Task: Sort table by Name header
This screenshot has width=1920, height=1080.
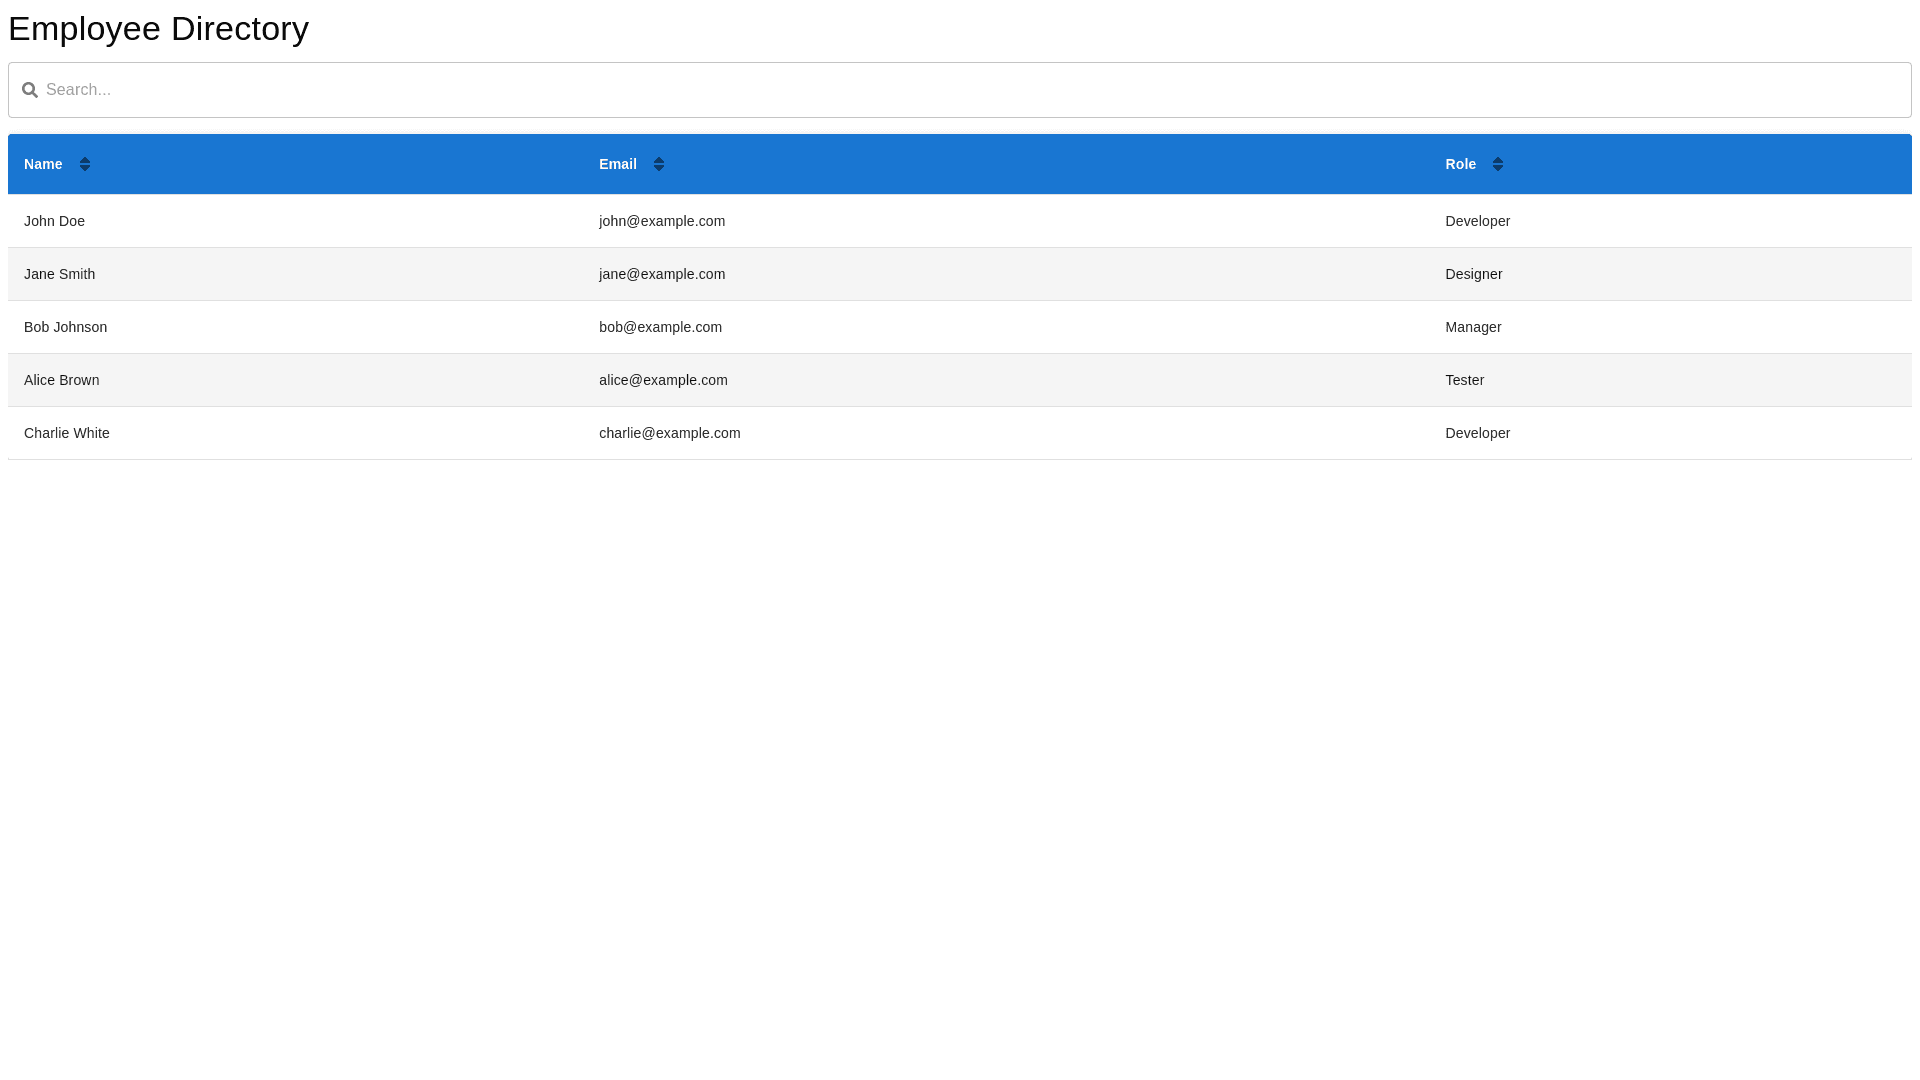Action: point(43,164)
